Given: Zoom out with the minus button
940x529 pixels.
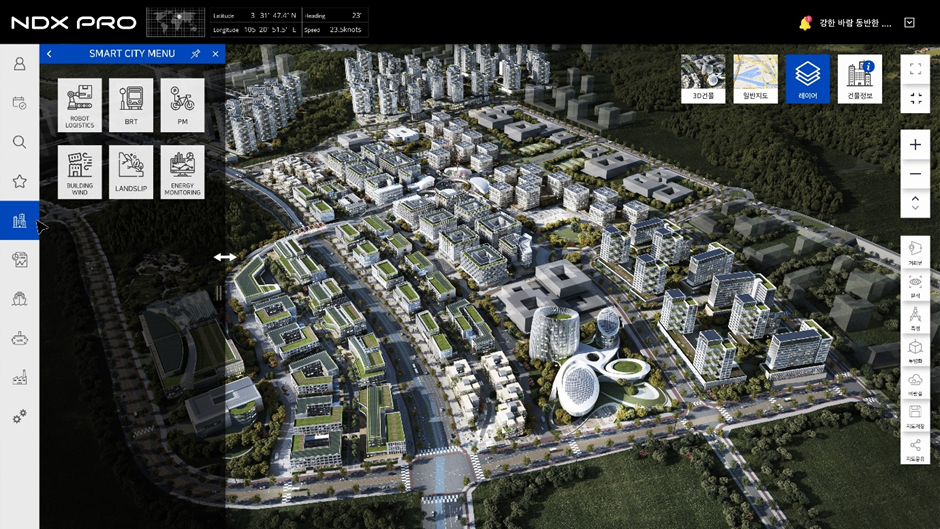Looking at the screenshot, I should (915, 174).
